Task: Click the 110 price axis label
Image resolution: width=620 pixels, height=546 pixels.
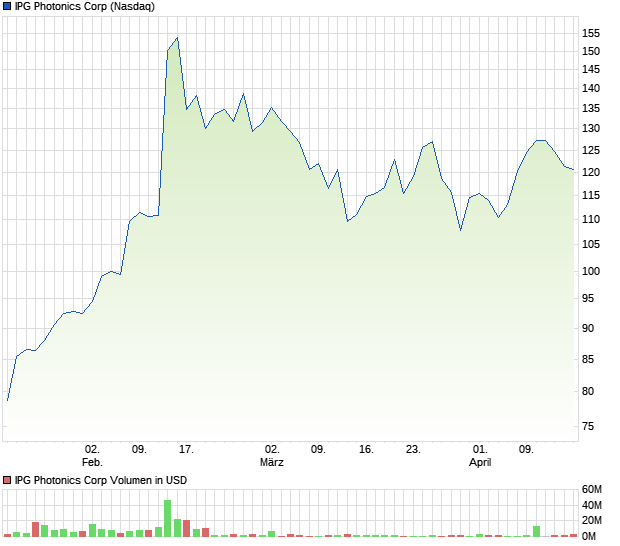Action: tap(591, 219)
